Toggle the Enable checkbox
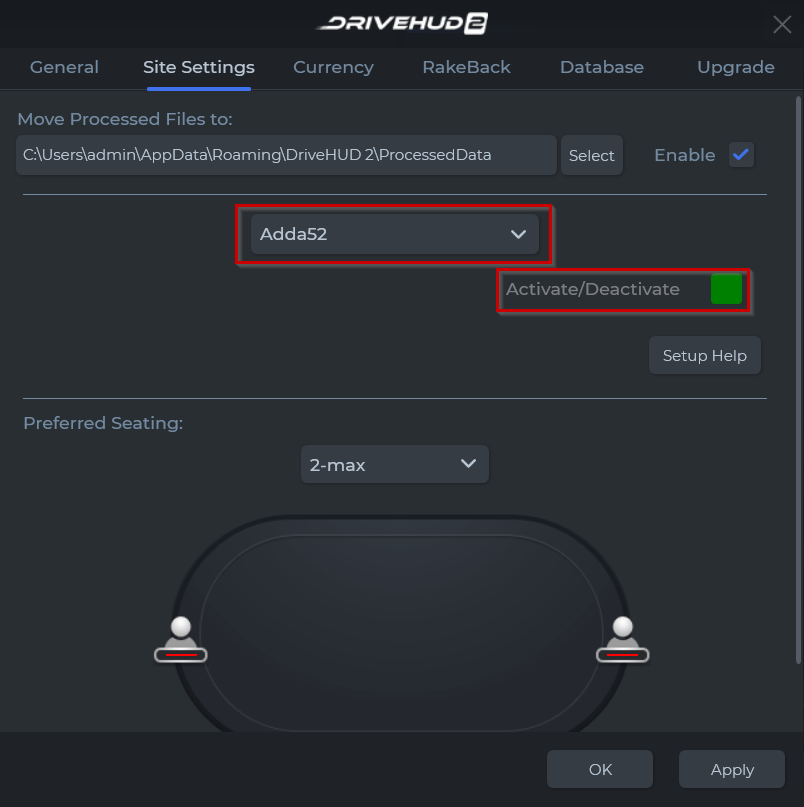 coord(741,154)
